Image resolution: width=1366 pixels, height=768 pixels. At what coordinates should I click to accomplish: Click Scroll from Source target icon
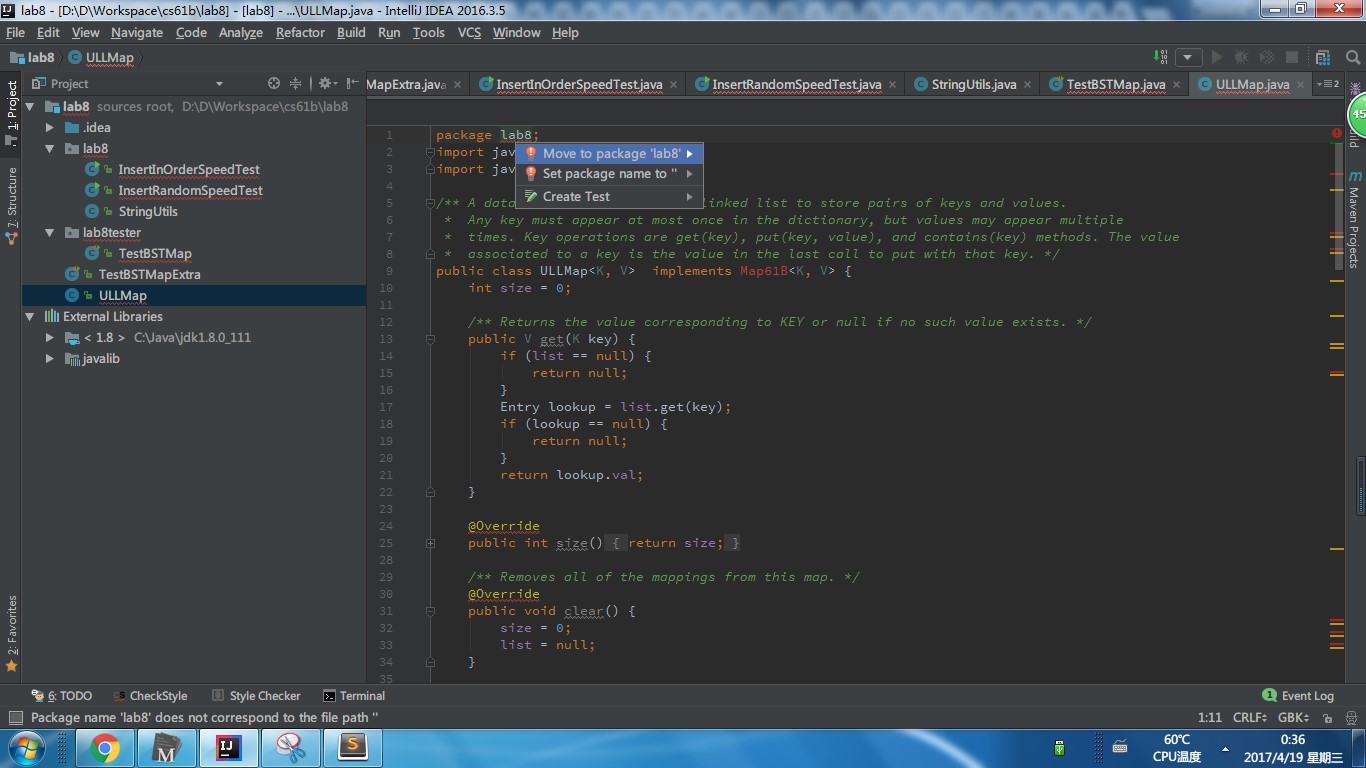[274, 83]
